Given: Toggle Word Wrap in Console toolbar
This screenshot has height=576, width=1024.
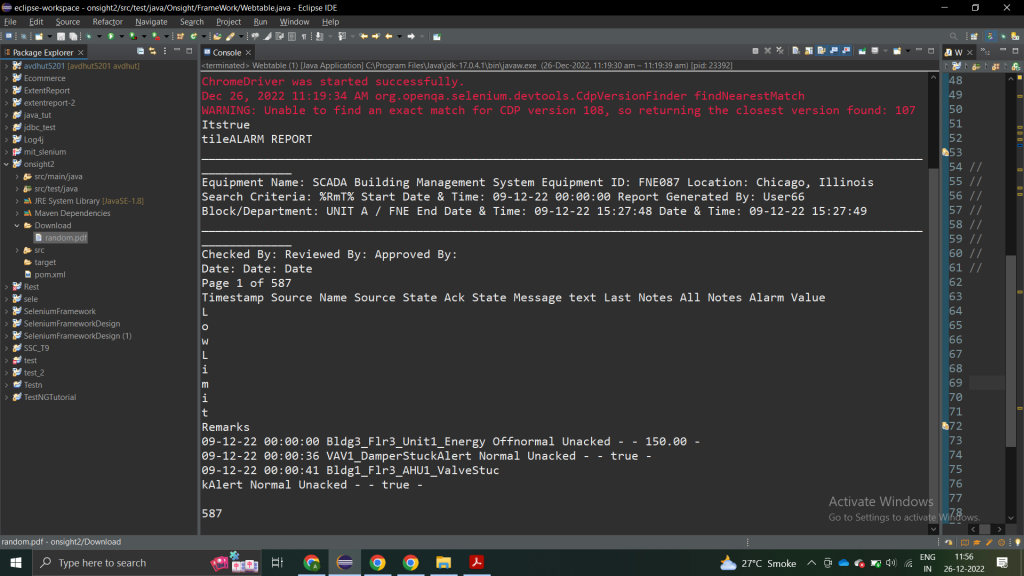Looking at the screenshot, I should [822, 51].
